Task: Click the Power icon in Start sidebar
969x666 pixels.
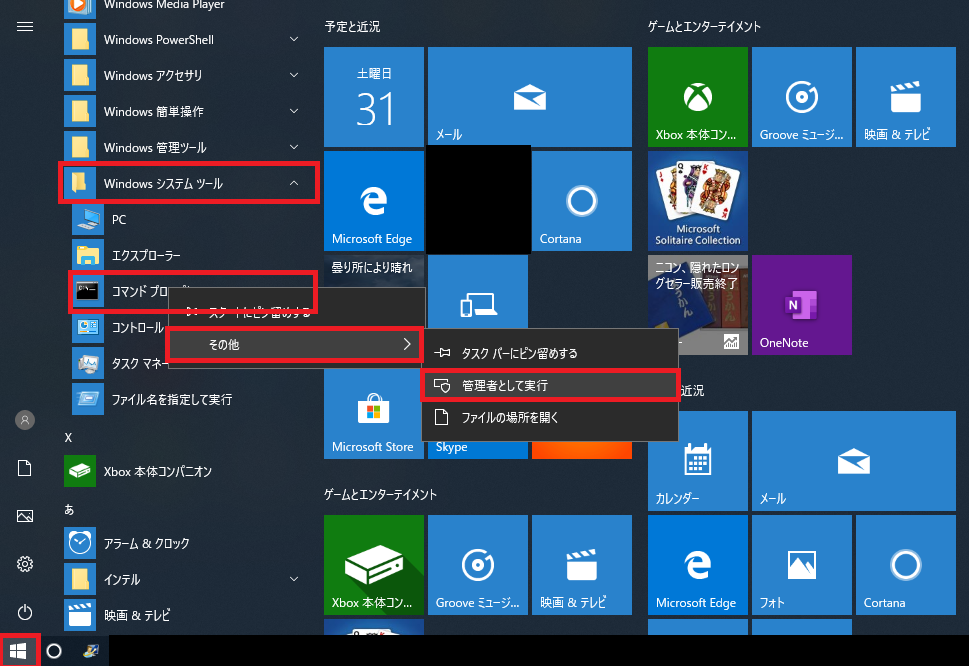Action: click(25, 612)
